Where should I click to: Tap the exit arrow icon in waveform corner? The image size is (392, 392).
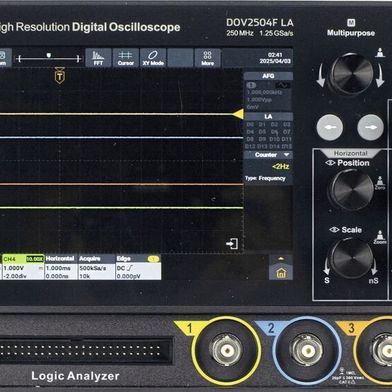point(232,244)
